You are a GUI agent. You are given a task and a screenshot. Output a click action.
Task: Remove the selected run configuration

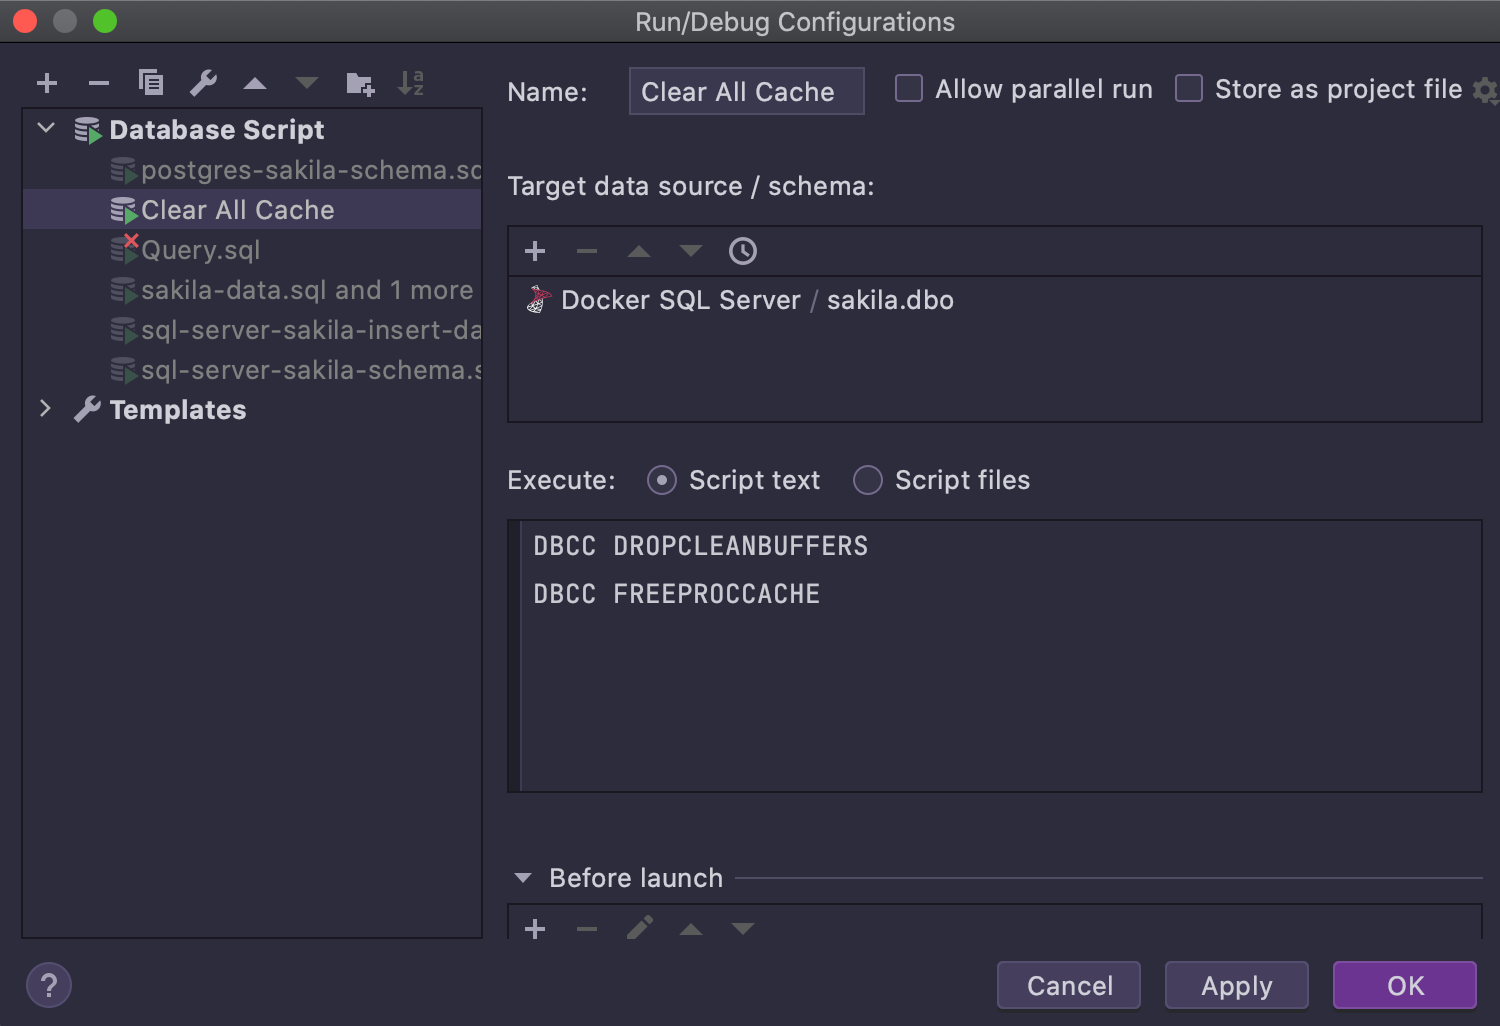99,83
